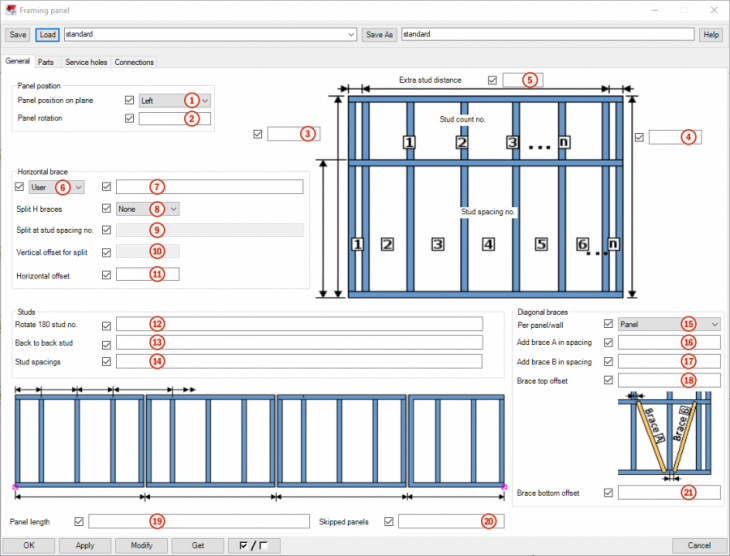Open the Horizontal brace User dropdown
This screenshot has width=730, height=556.
point(56,187)
